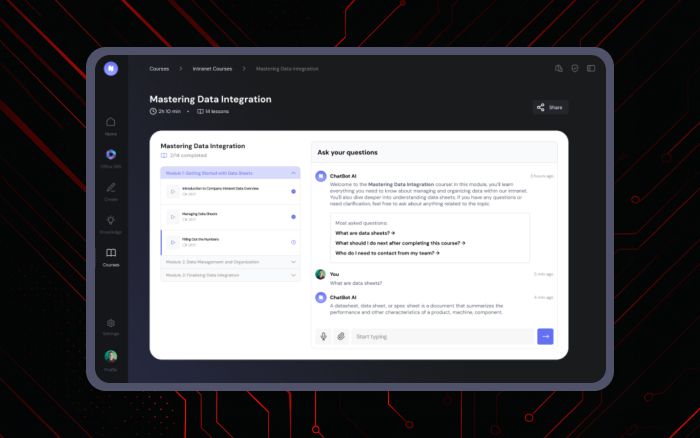Click the 'Filling Out the Numbers' title

click(x=200, y=239)
